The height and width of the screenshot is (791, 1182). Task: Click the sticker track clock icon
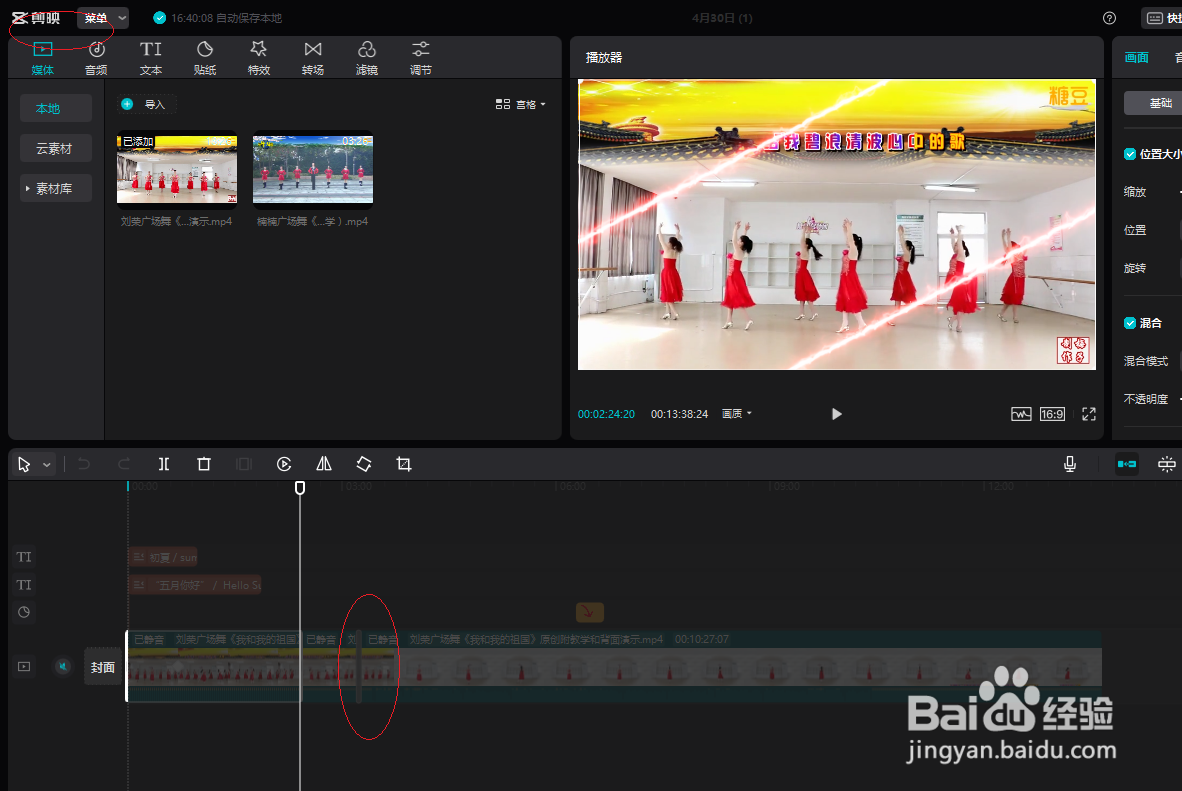[x=24, y=612]
